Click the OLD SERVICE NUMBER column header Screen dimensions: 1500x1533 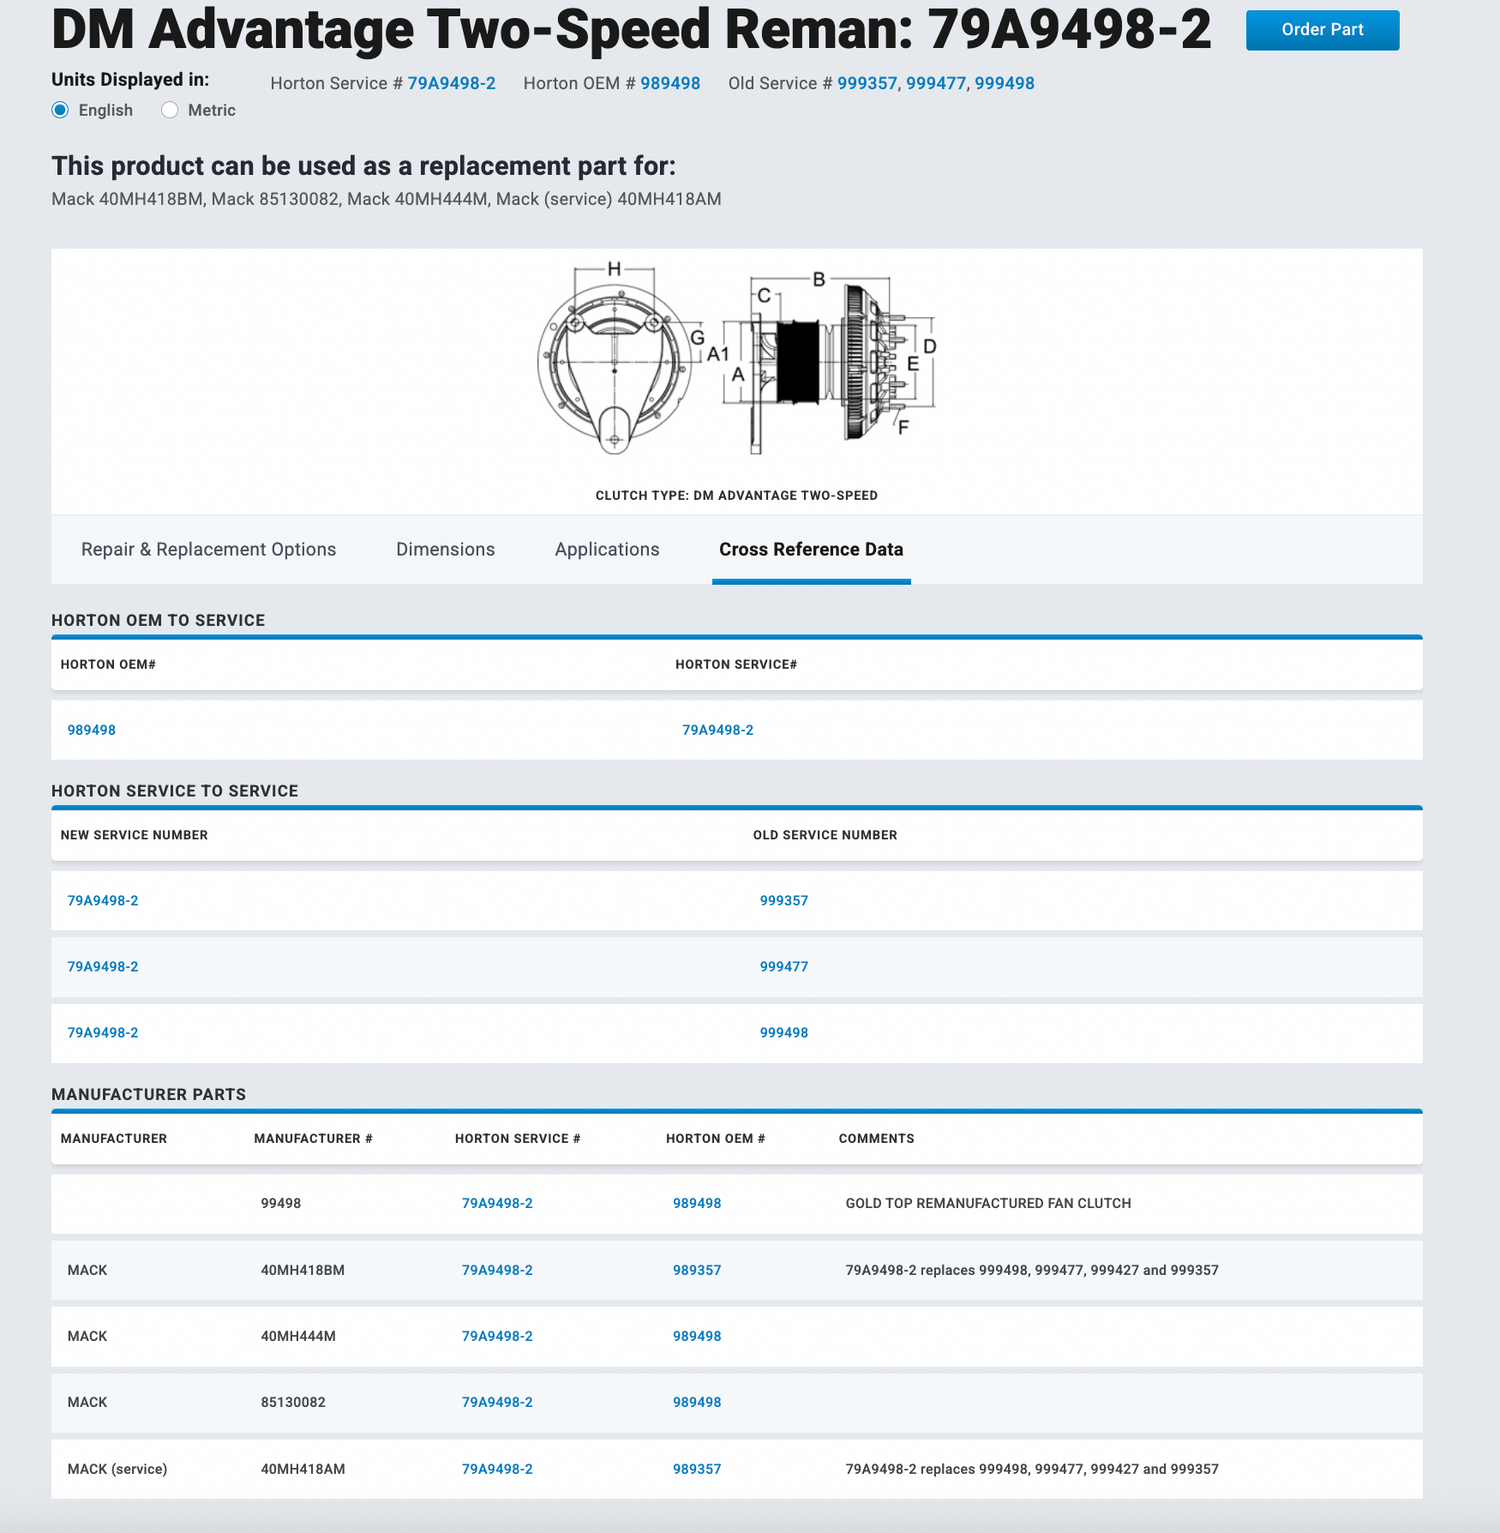[x=825, y=835]
